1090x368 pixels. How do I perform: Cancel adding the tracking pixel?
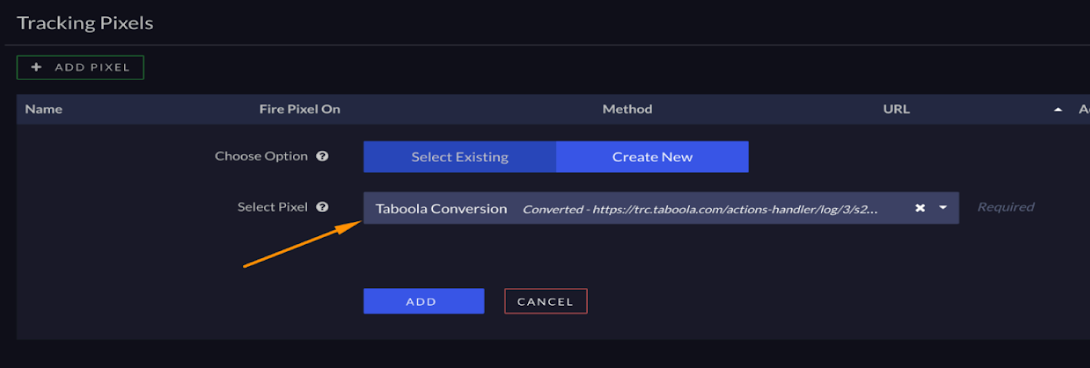[546, 301]
